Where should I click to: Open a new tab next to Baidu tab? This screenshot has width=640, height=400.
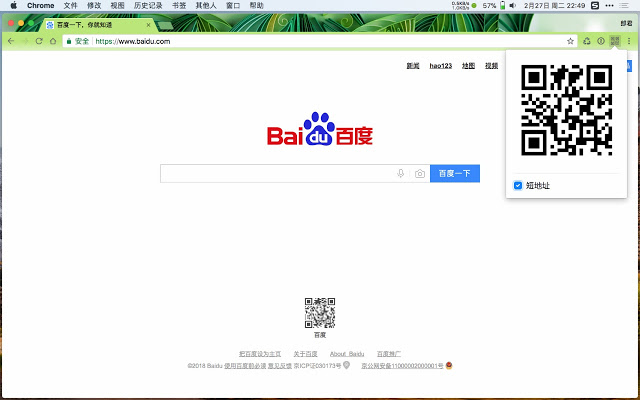coord(165,26)
